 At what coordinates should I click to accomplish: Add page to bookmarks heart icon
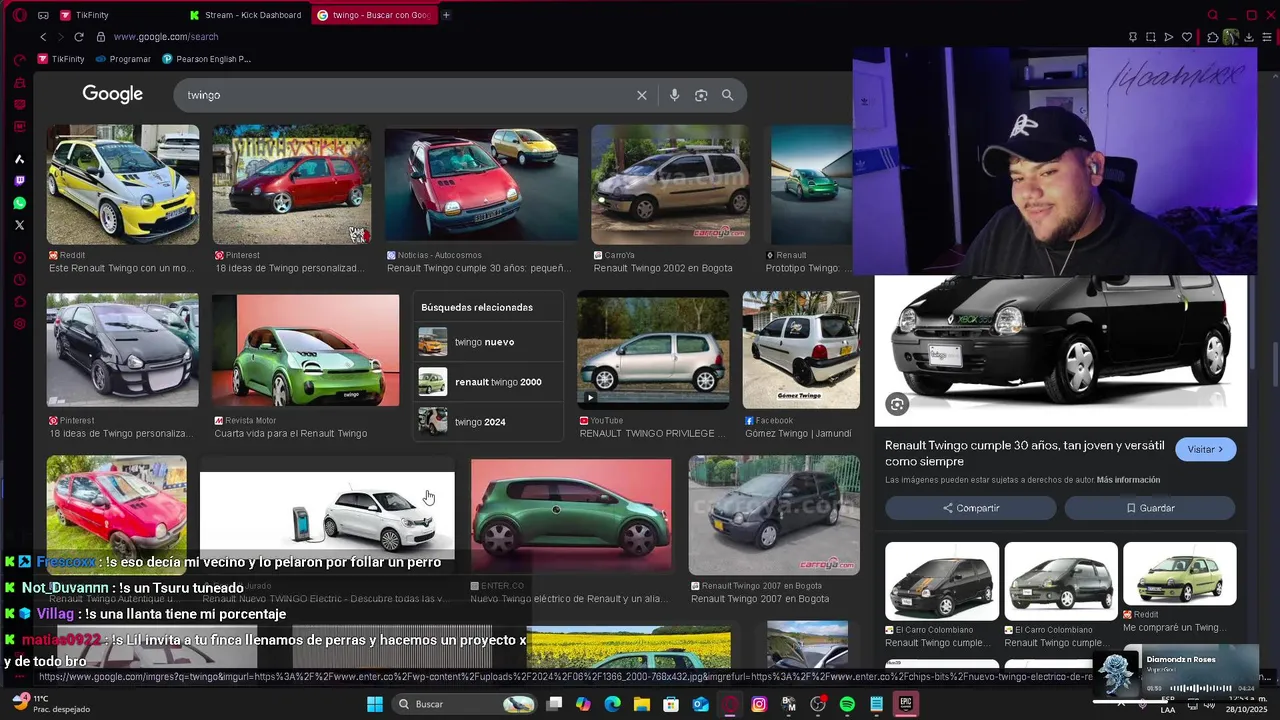point(1187,37)
